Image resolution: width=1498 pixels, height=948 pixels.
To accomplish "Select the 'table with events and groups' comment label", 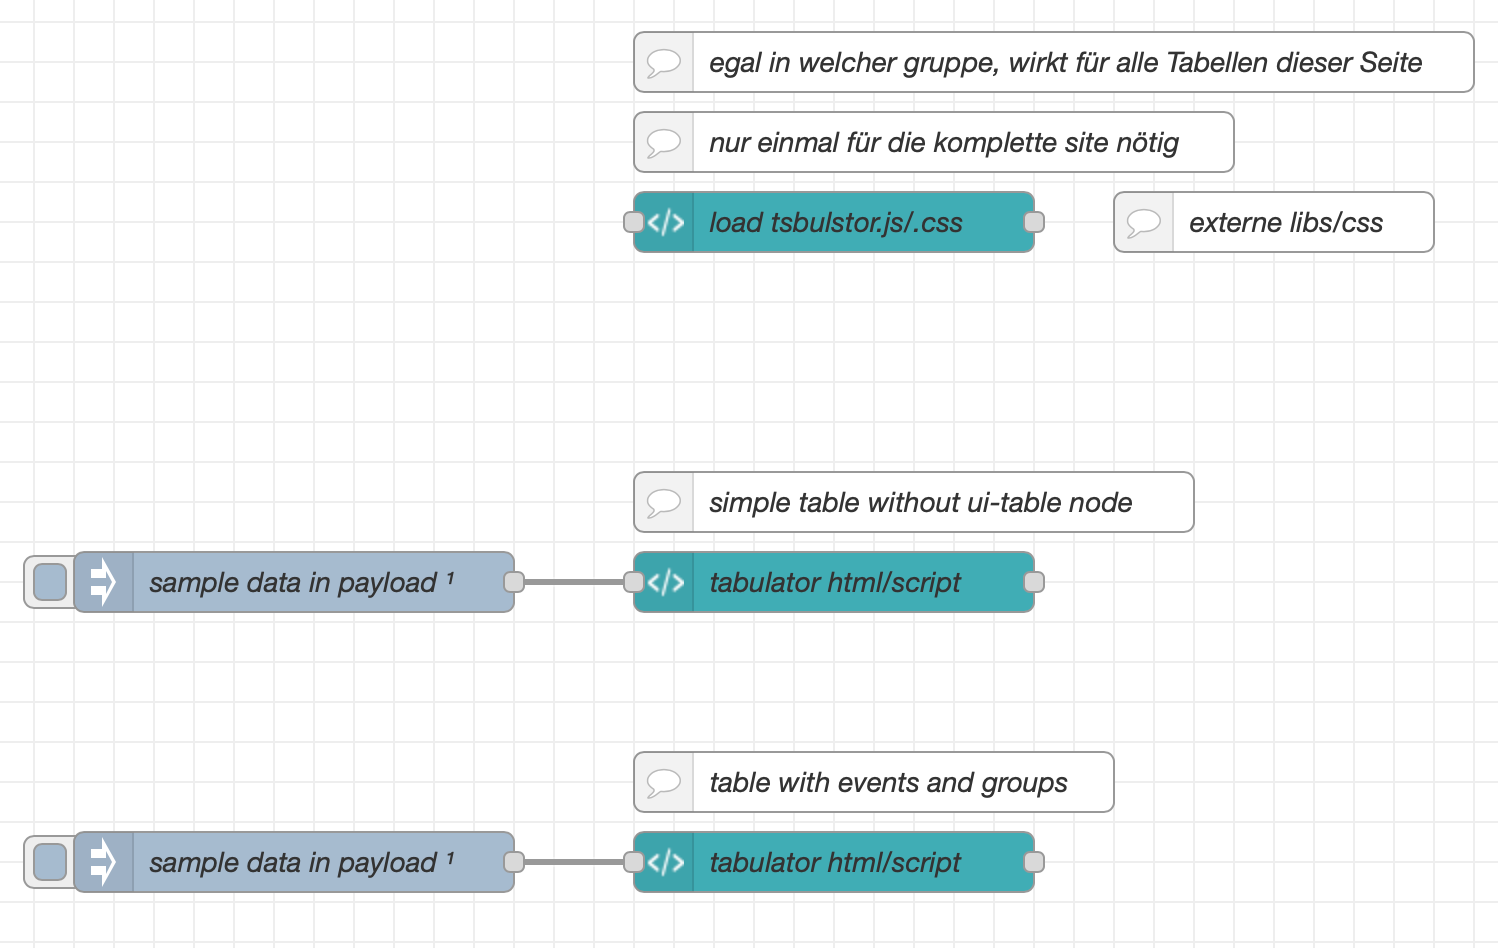I will point(888,782).
